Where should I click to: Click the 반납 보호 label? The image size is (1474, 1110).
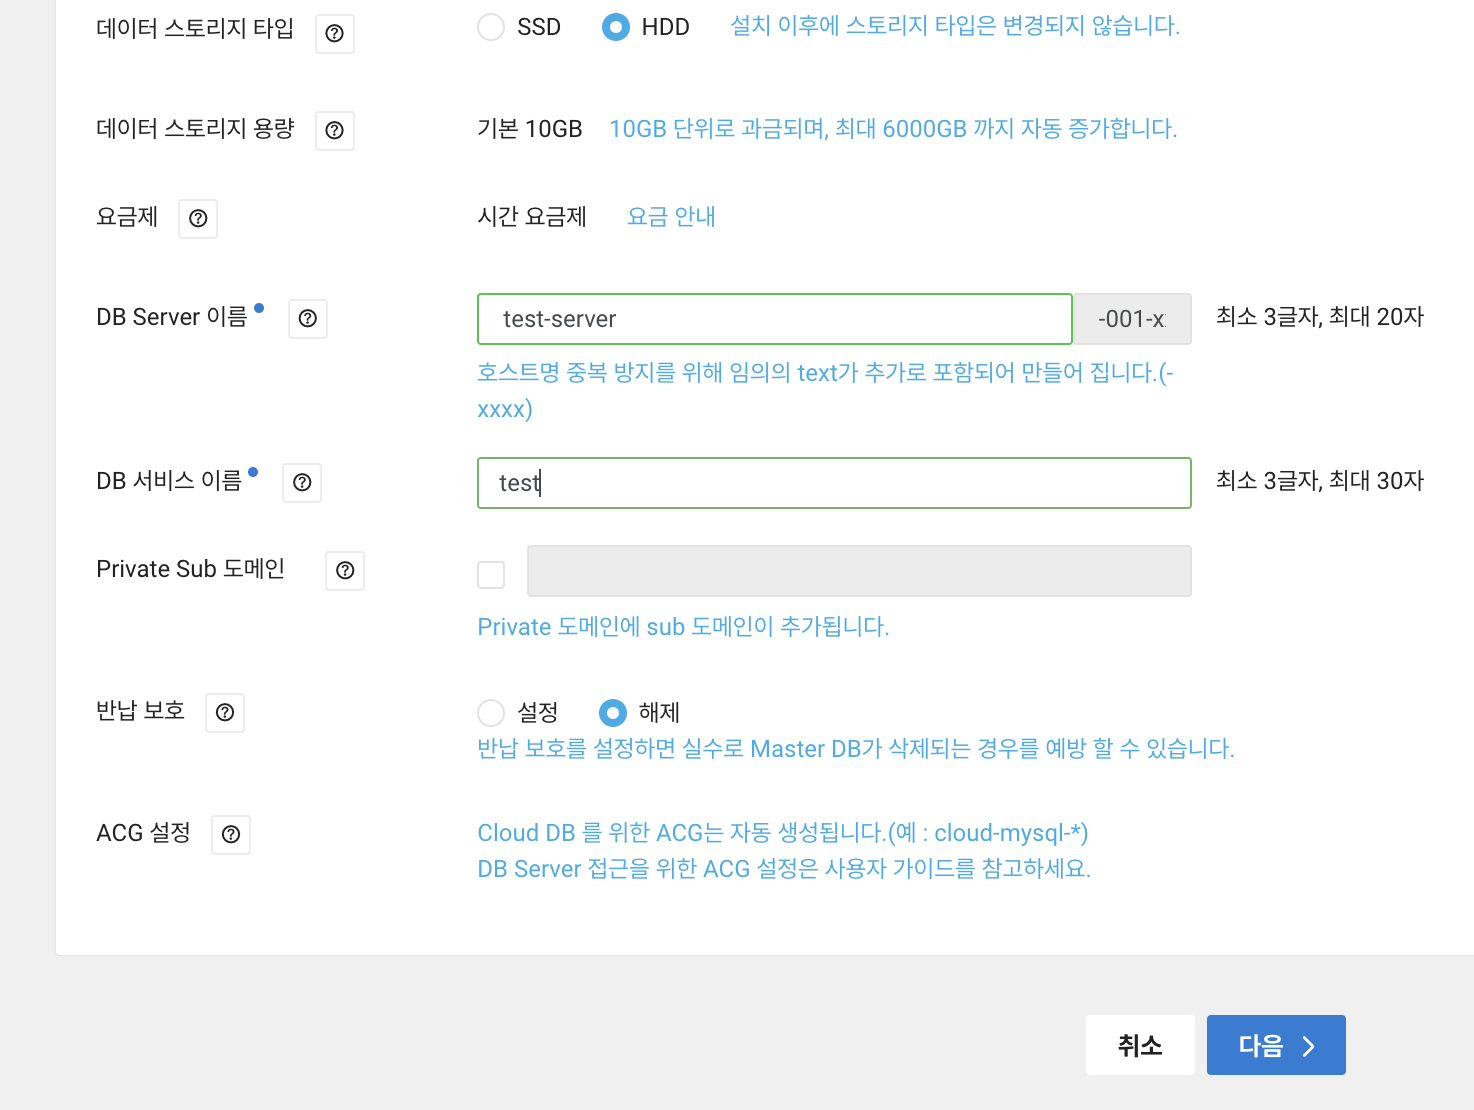pyautogui.click(x=141, y=711)
